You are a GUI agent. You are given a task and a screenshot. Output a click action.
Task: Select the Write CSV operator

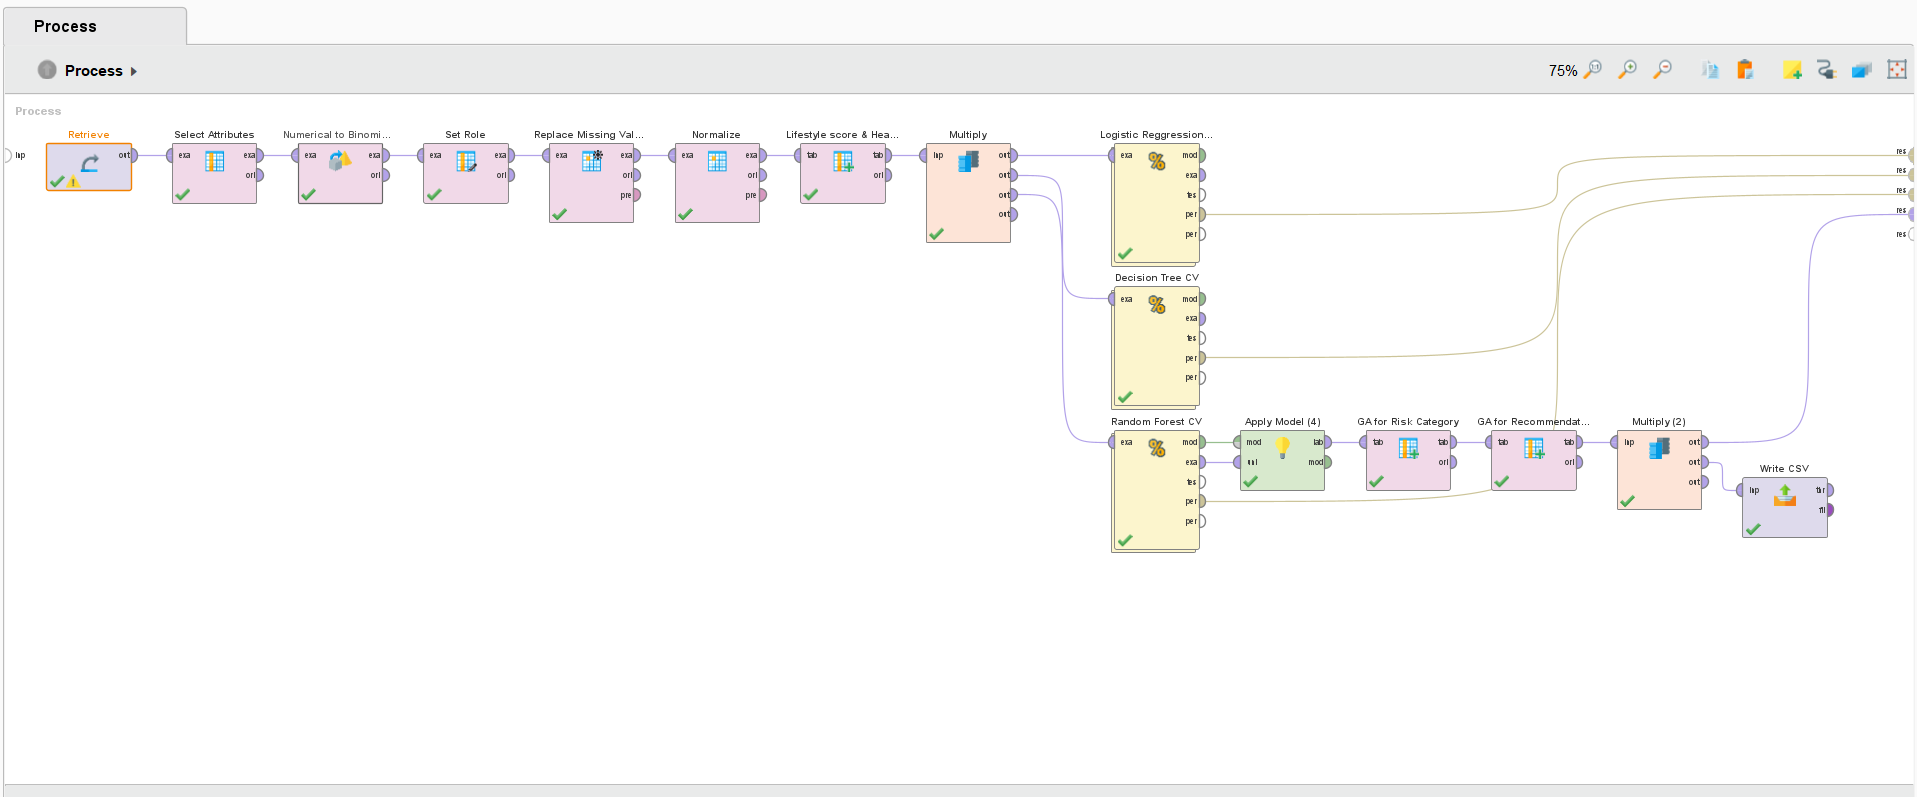(x=1785, y=507)
